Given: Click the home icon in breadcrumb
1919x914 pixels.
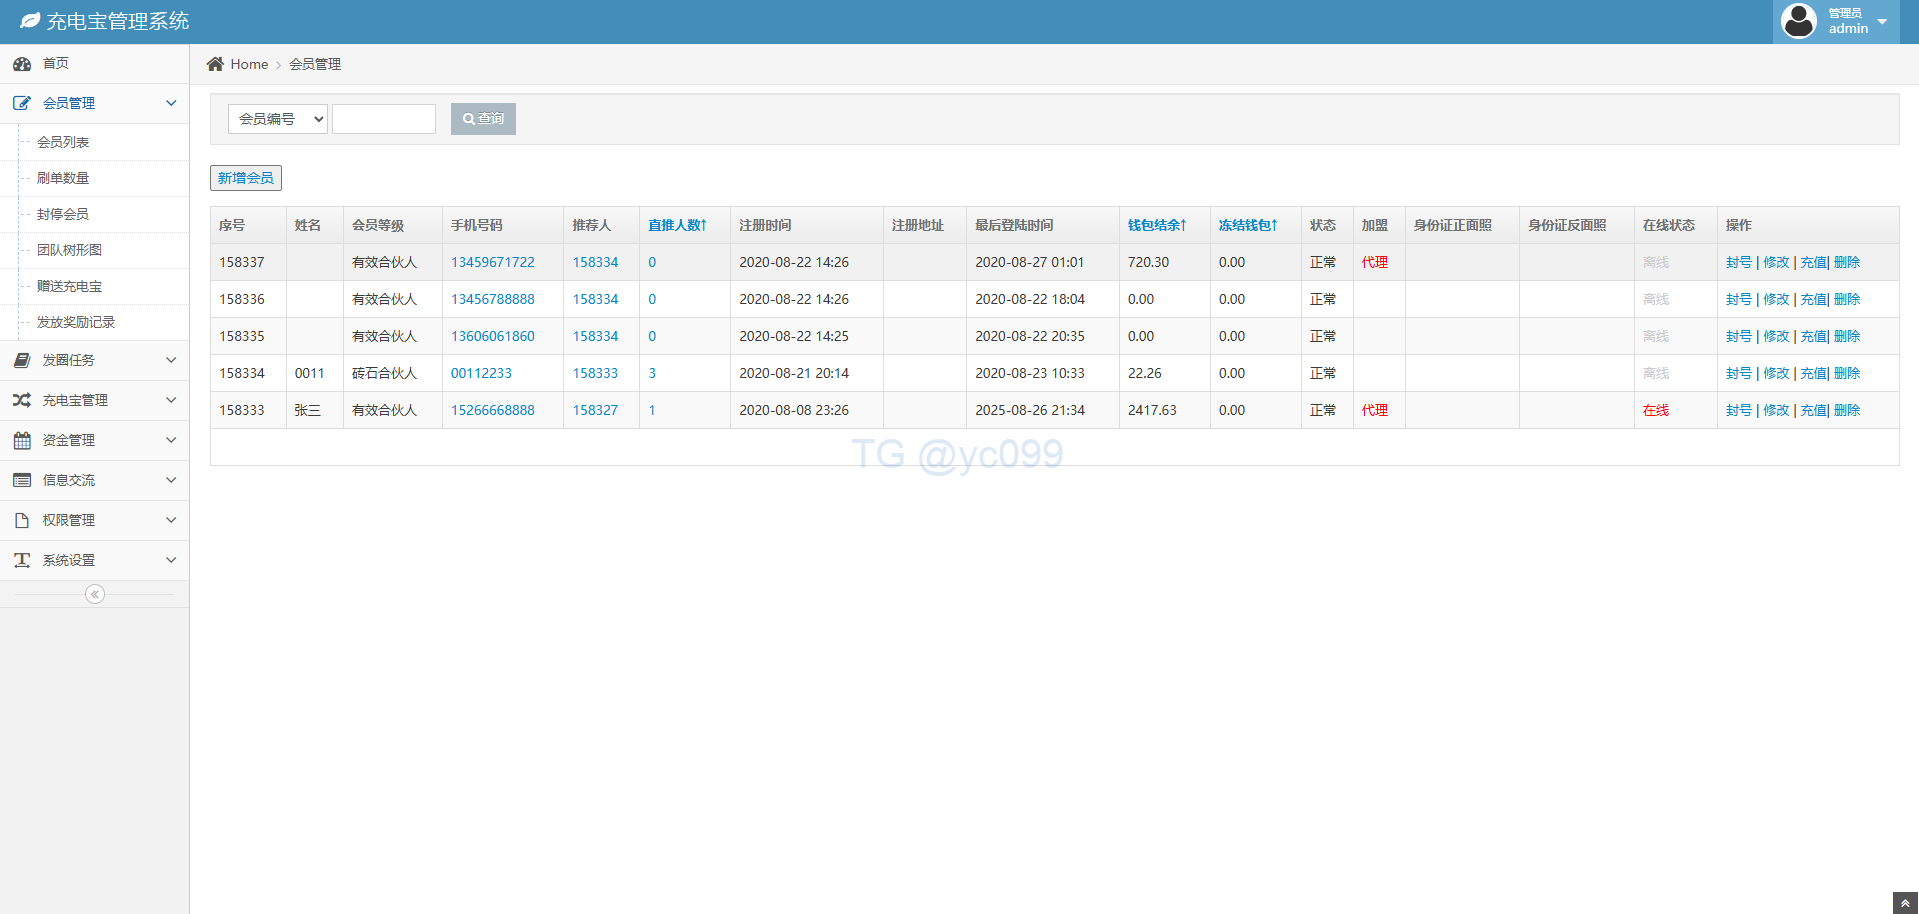Looking at the screenshot, I should point(215,64).
